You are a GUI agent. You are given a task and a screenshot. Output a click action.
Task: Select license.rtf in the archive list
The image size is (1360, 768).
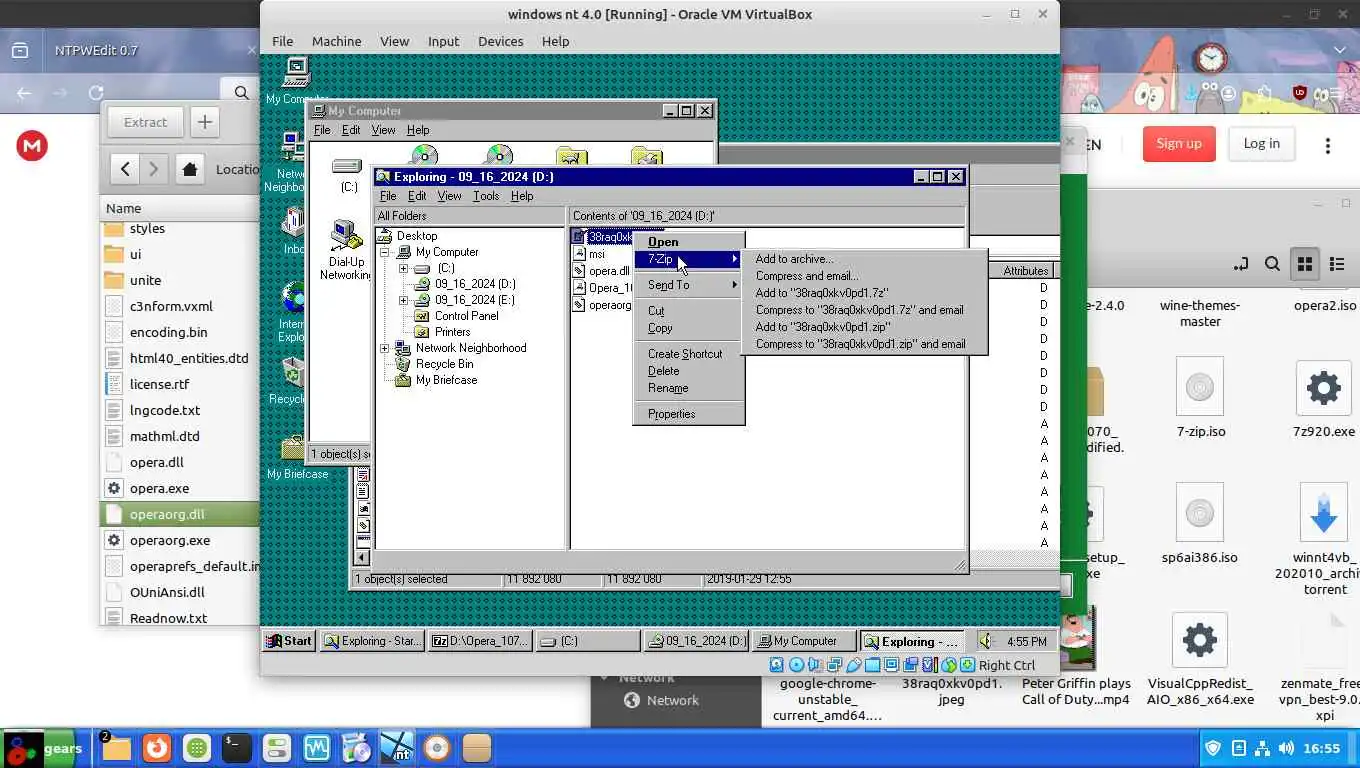click(160, 384)
